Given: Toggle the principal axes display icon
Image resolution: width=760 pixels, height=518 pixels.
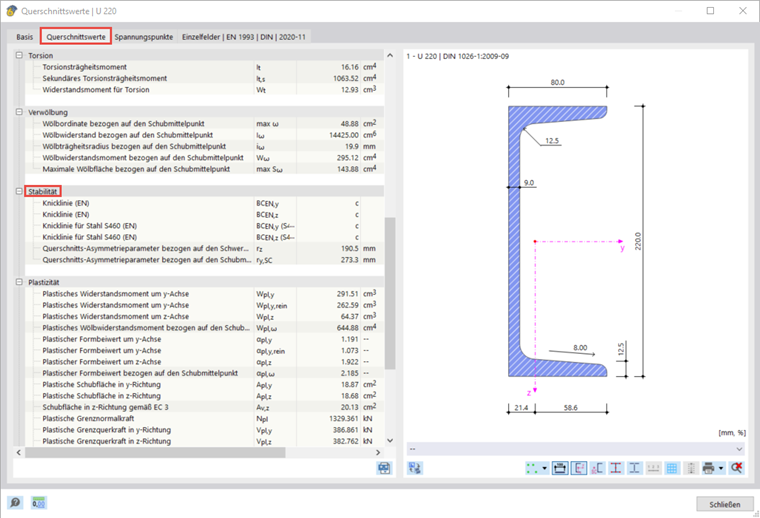Looking at the screenshot, I should (579, 468).
